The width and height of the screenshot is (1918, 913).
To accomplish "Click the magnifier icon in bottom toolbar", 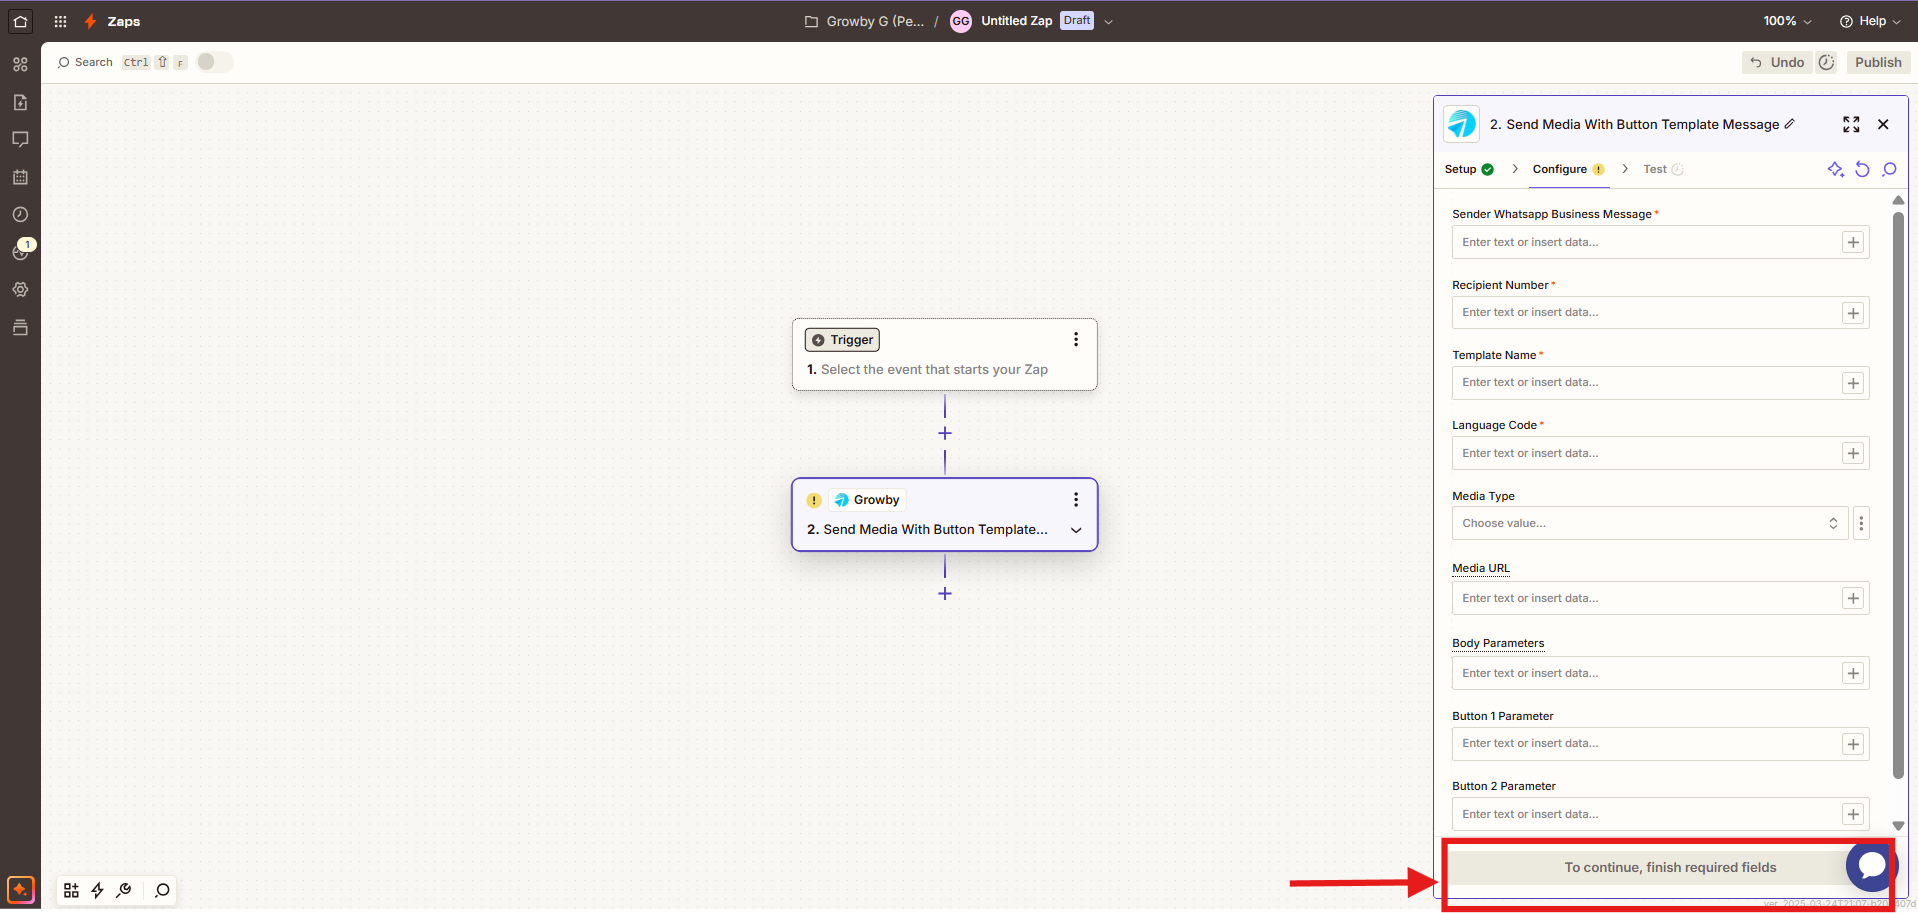I will pyautogui.click(x=162, y=890).
